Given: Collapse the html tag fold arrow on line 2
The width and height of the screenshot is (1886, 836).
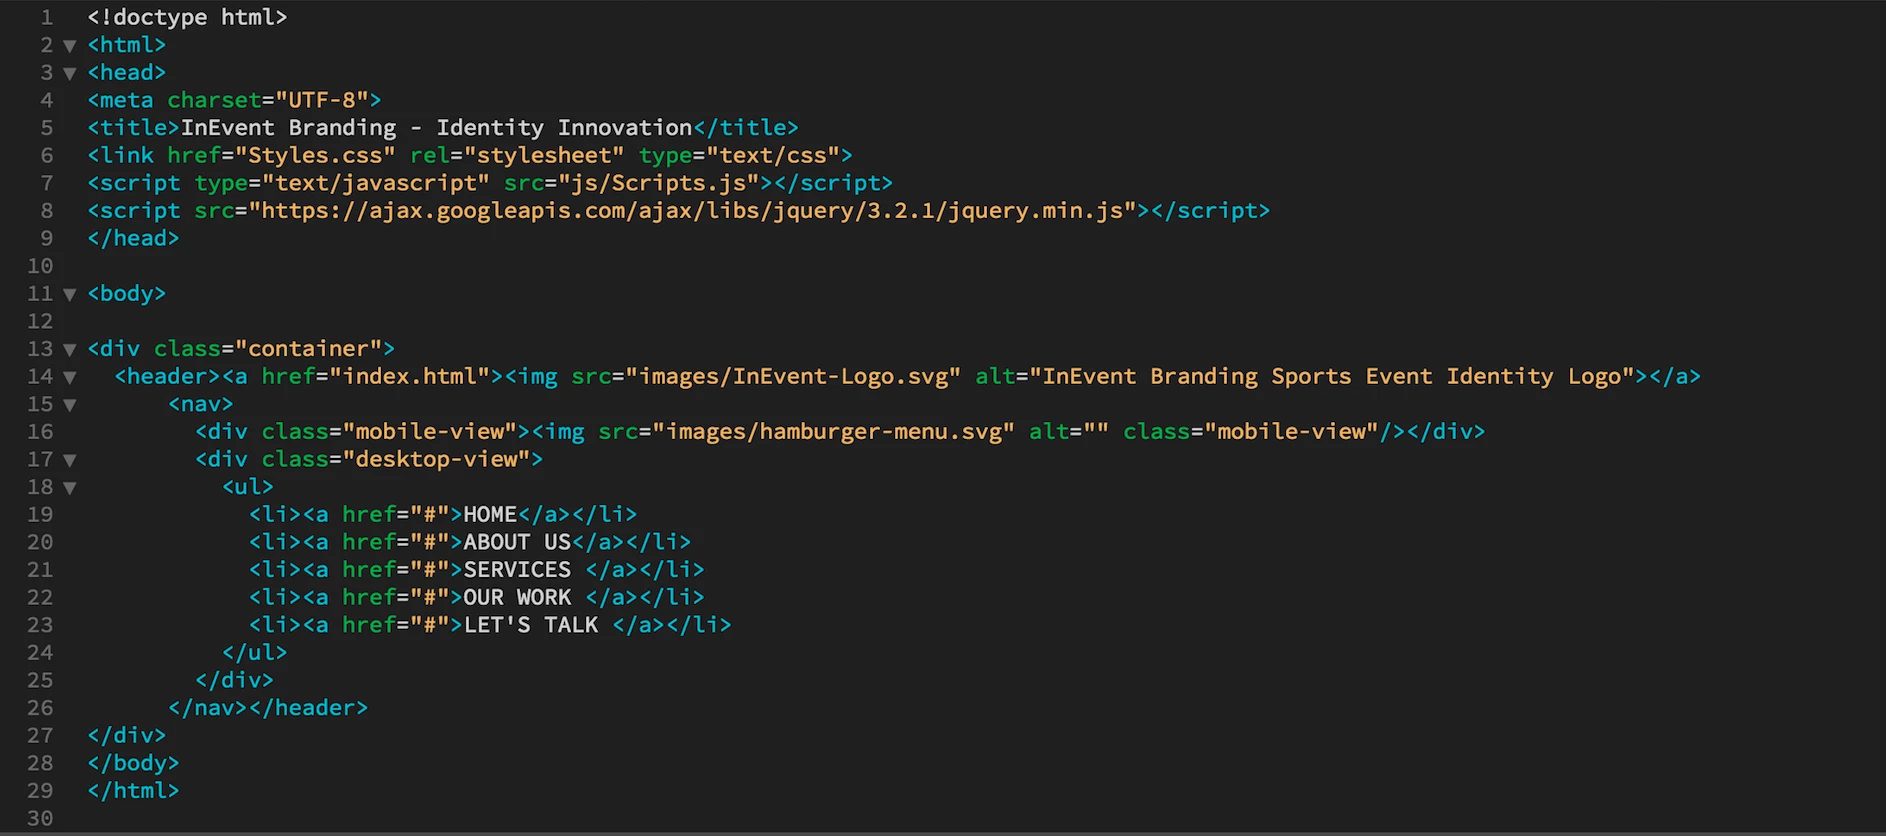Looking at the screenshot, I should (70, 46).
